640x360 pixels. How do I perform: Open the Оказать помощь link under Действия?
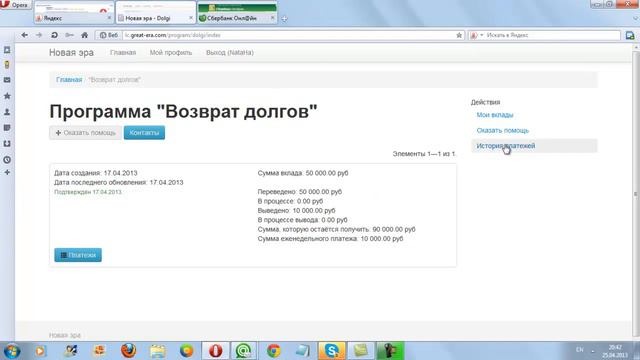click(502, 131)
